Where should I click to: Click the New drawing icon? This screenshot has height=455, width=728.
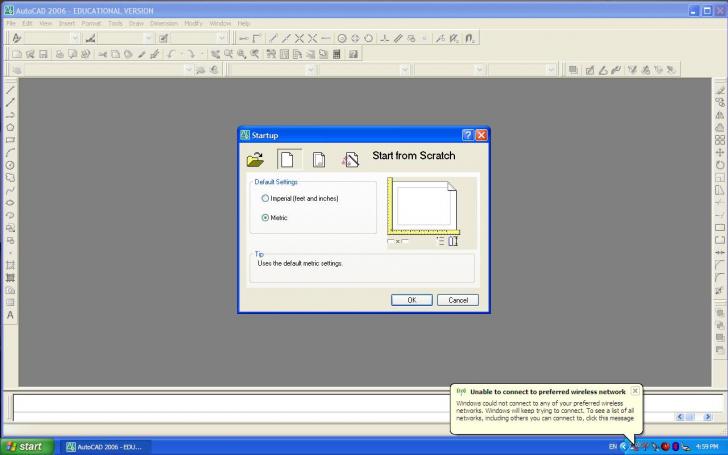coord(17,54)
